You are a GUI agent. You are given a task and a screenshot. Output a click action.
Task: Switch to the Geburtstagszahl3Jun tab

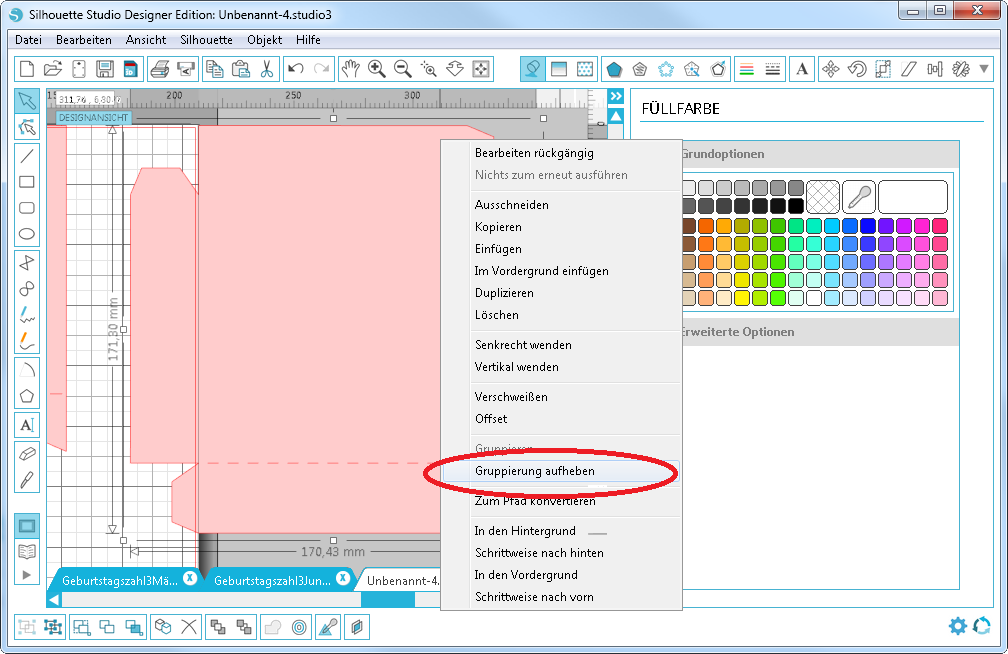tap(272, 579)
